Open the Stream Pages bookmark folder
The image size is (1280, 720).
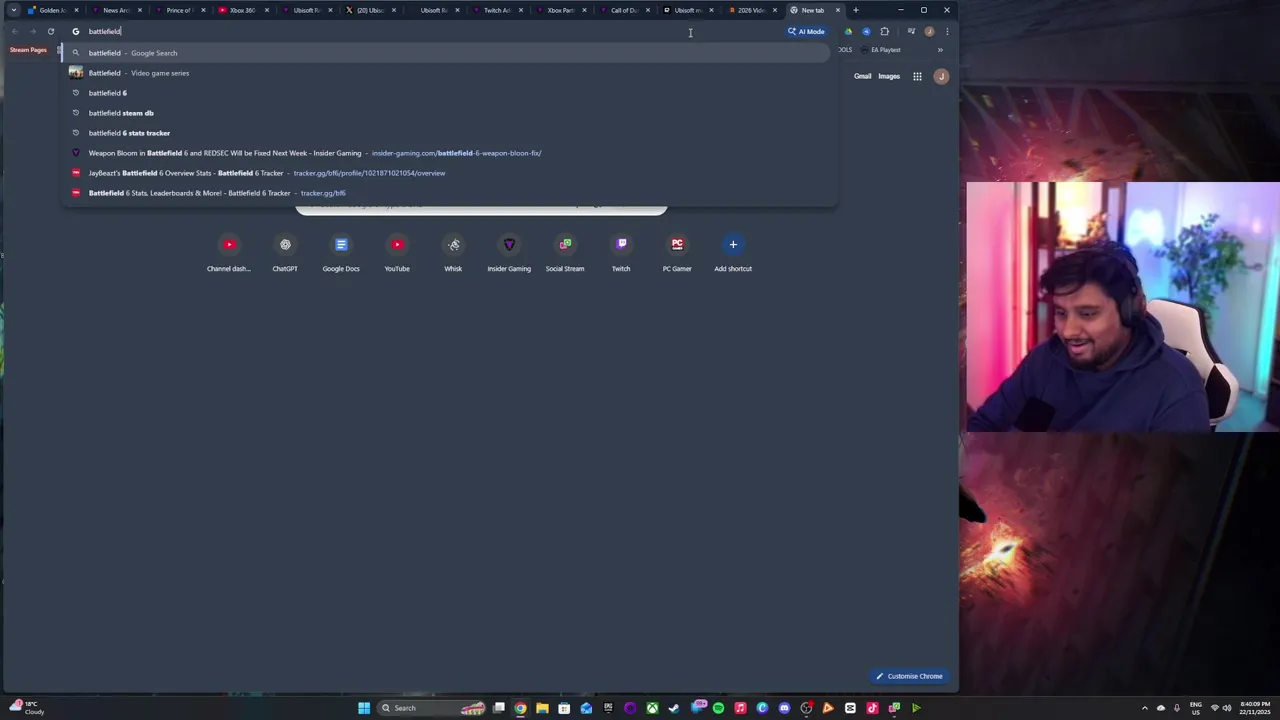pyautogui.click(x=28, y=50)
